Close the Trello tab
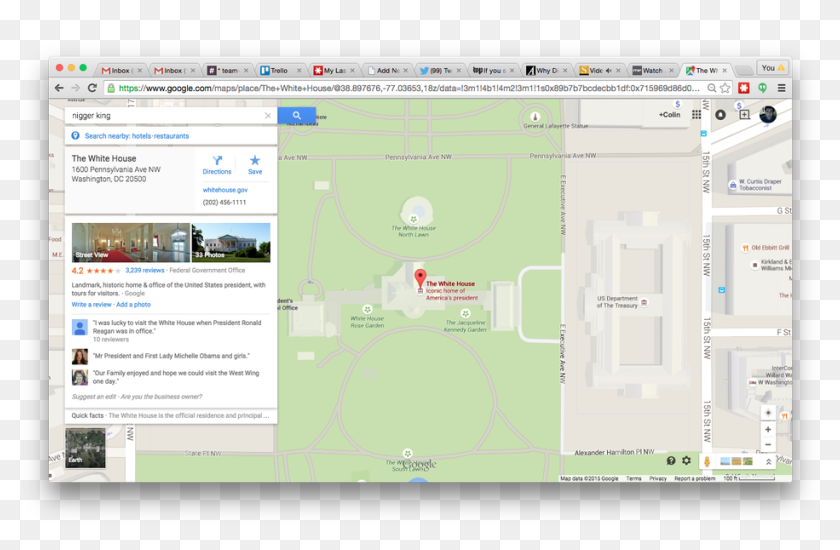The width and height of the screenshot is (840, 550). pyautogui.click(x=299, y=70)
